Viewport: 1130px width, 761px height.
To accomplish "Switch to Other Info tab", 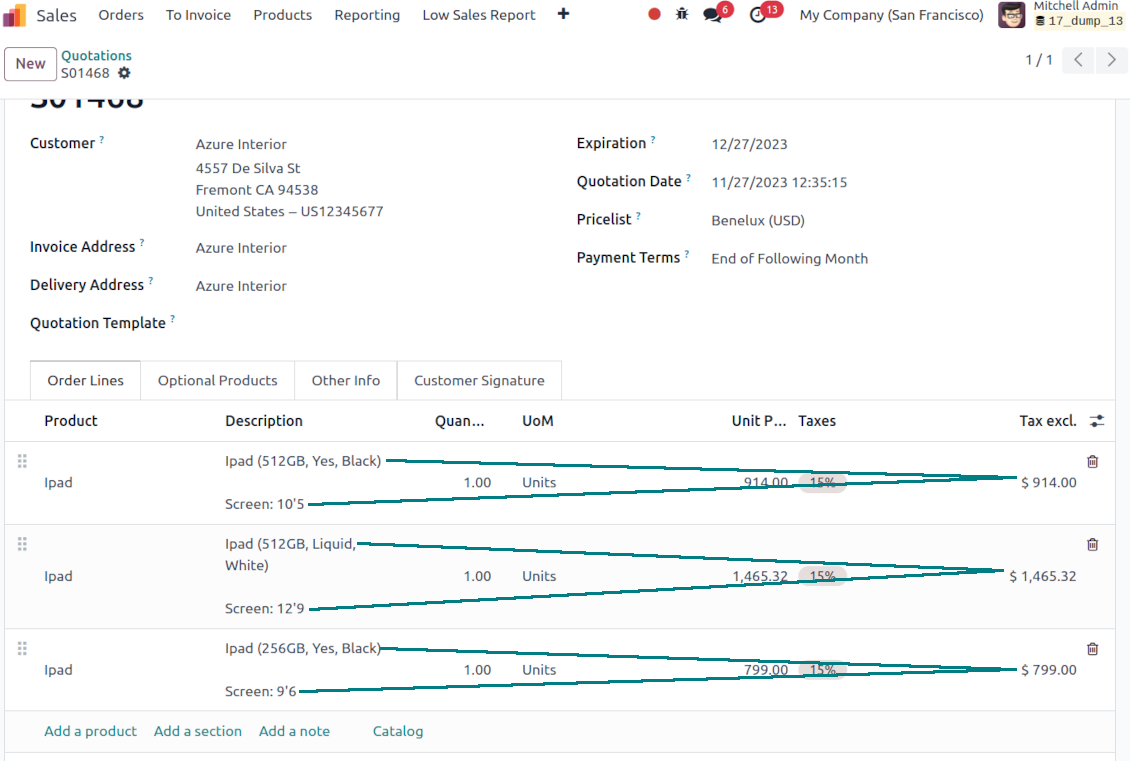I will [x=346, y=380].
